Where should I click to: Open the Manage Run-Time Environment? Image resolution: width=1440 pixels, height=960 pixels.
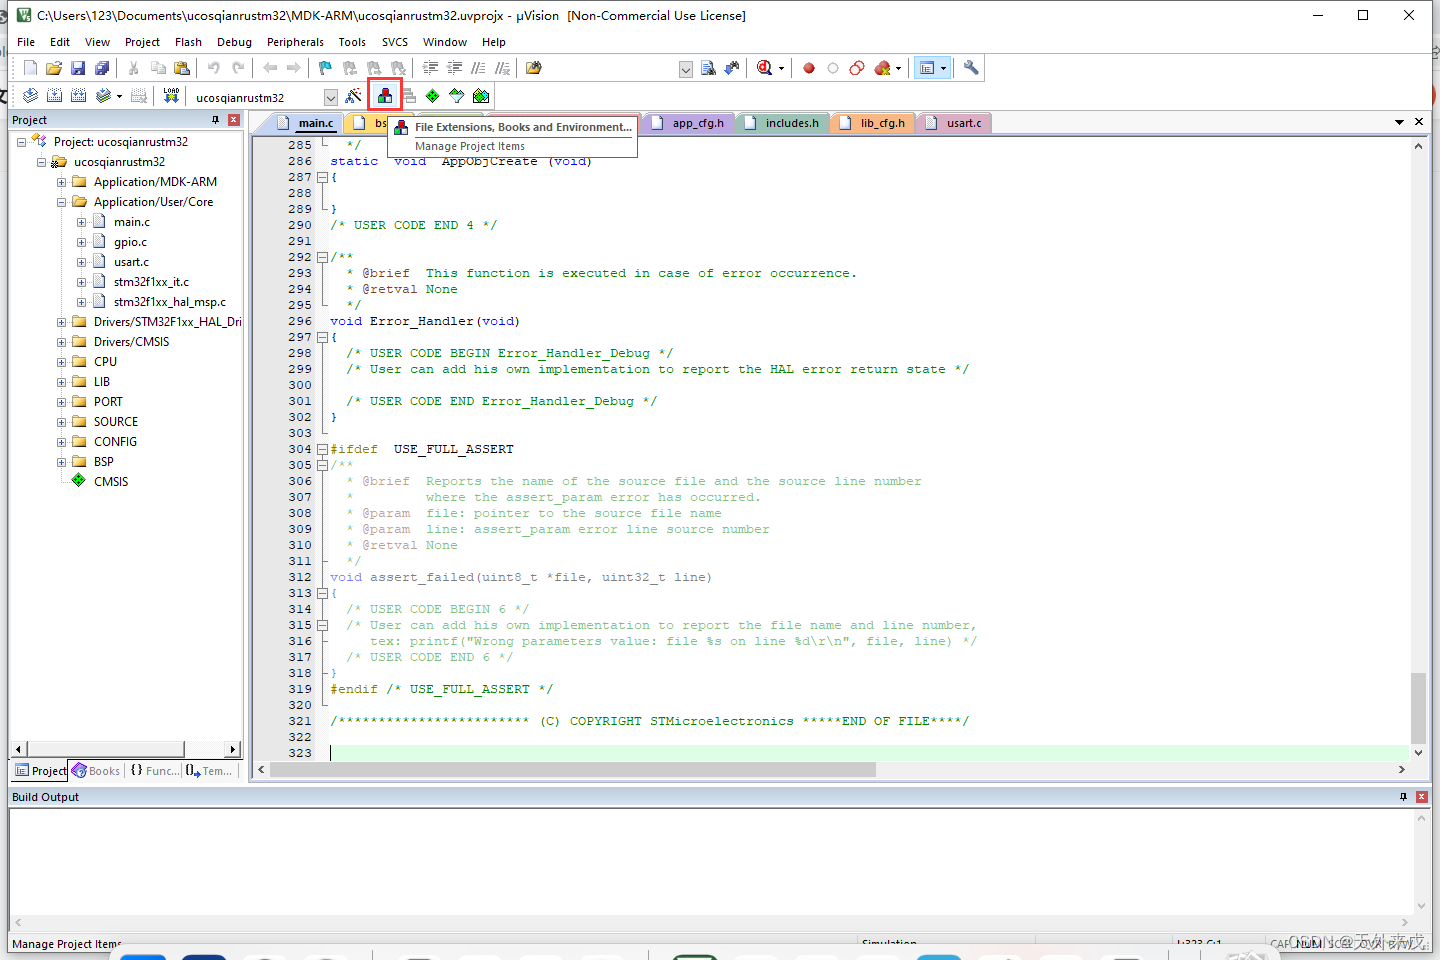(432, 95)
